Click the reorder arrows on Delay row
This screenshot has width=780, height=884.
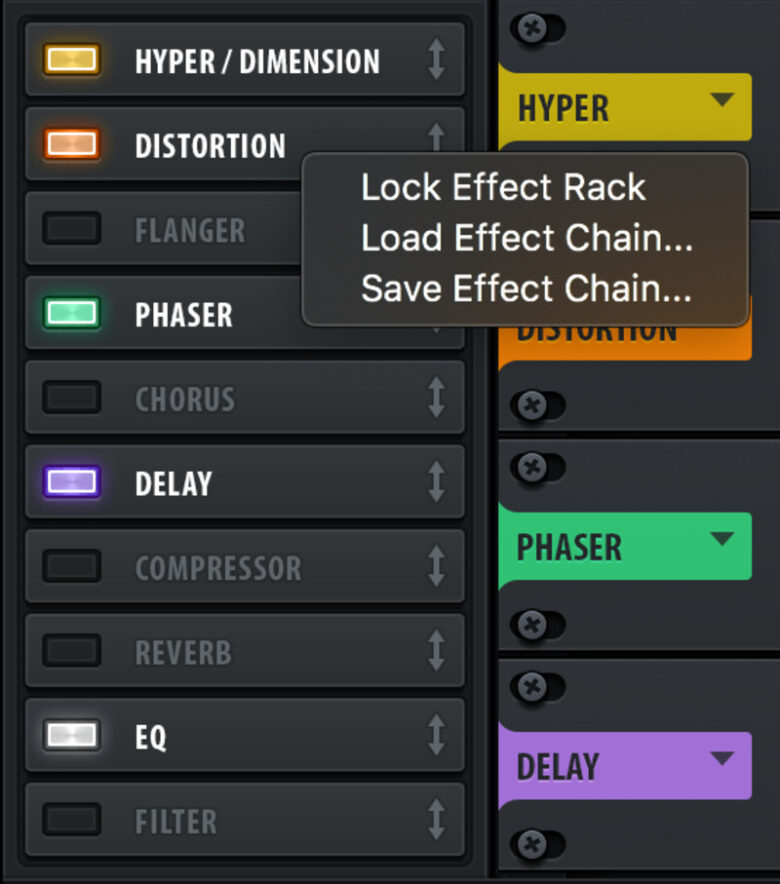click(435, 483)
